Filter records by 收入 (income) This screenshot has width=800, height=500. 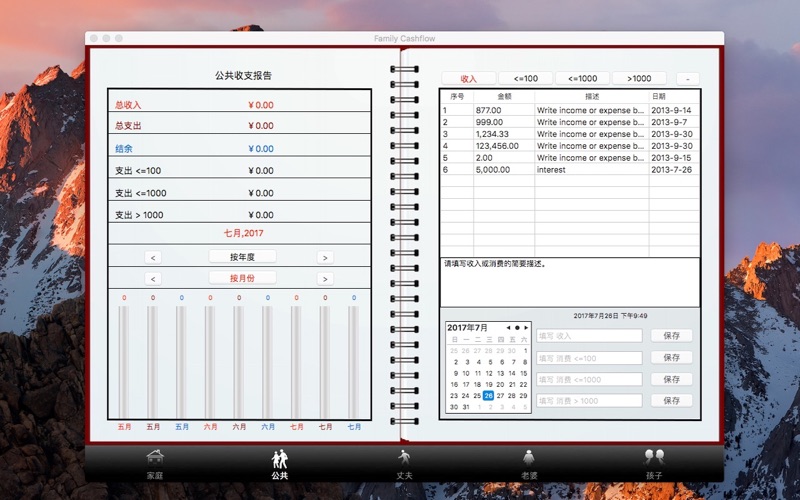[469, 78]
